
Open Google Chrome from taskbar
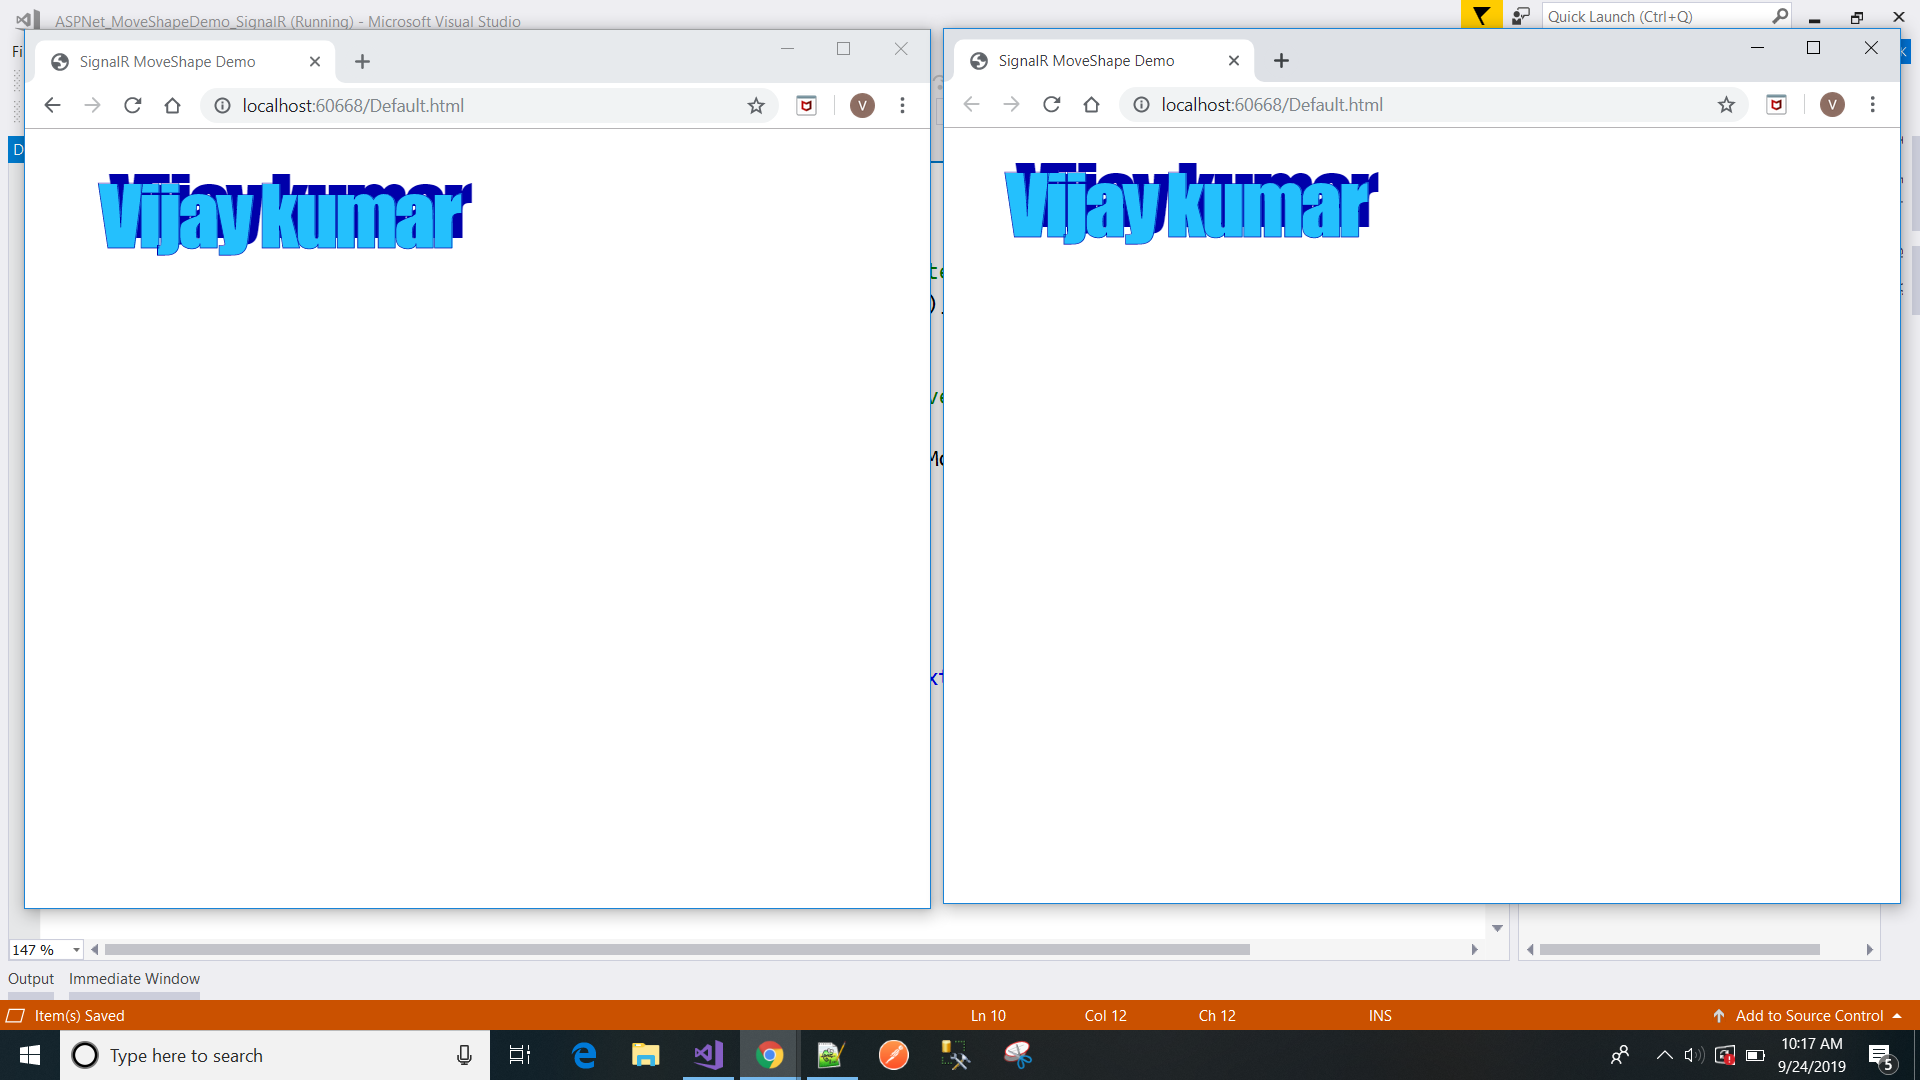click(x=769, y=1055)
